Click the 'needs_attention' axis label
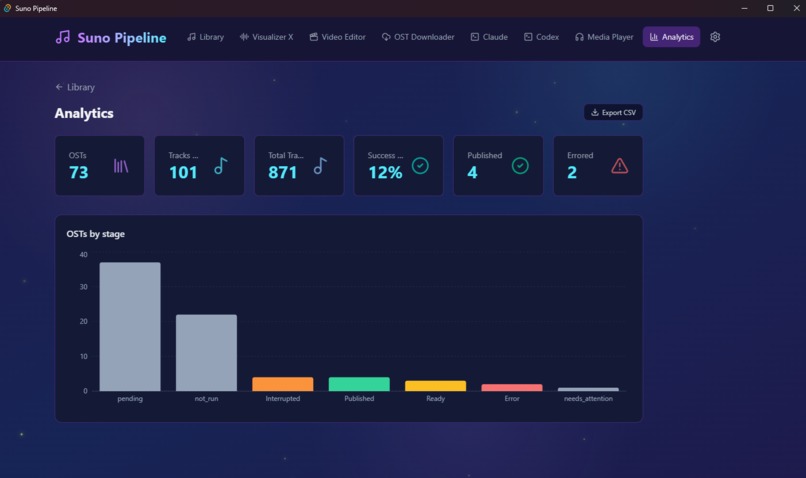806x478 pixels. [x=588, y=398]
